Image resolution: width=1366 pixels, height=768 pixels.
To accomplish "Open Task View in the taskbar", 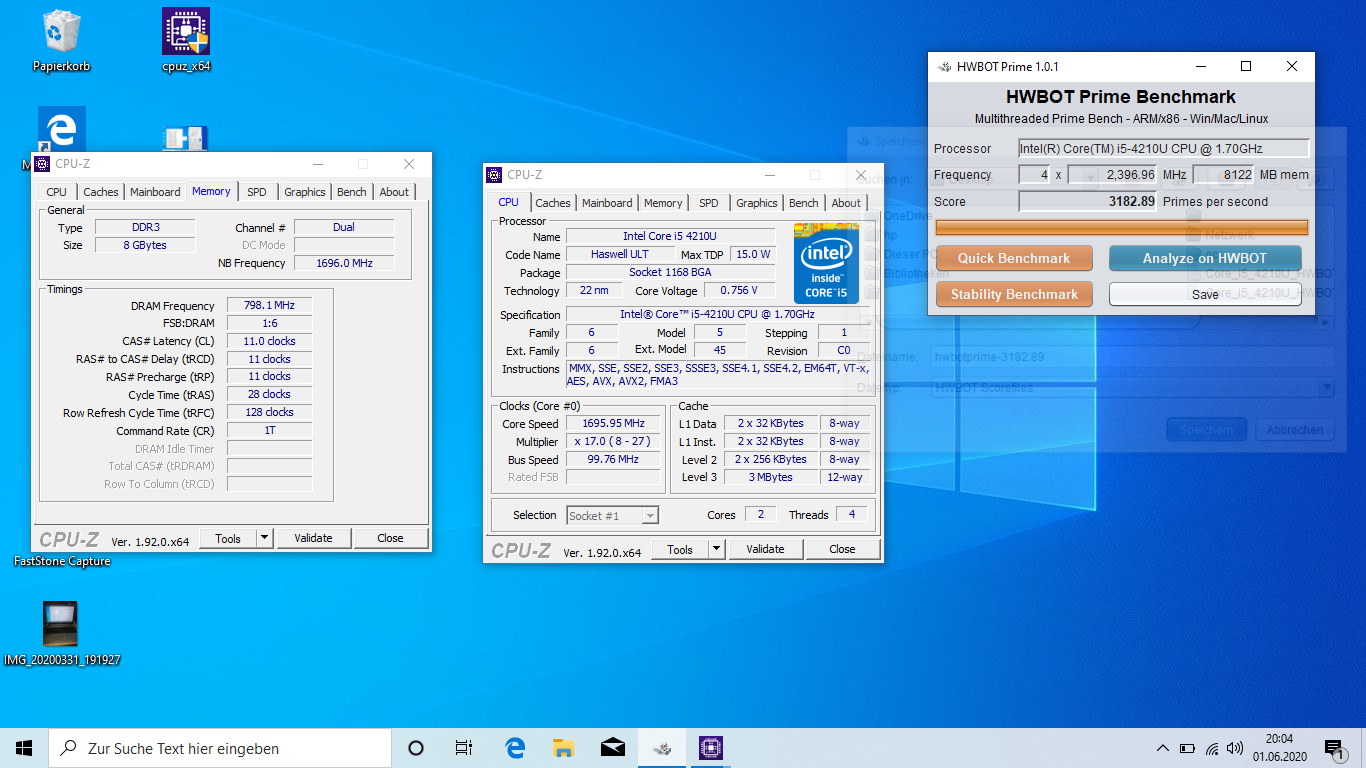I will (464, 748).
